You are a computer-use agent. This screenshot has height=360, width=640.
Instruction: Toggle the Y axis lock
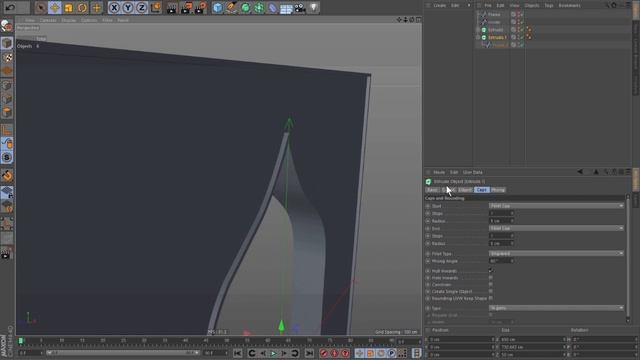[x=128, y=7]
